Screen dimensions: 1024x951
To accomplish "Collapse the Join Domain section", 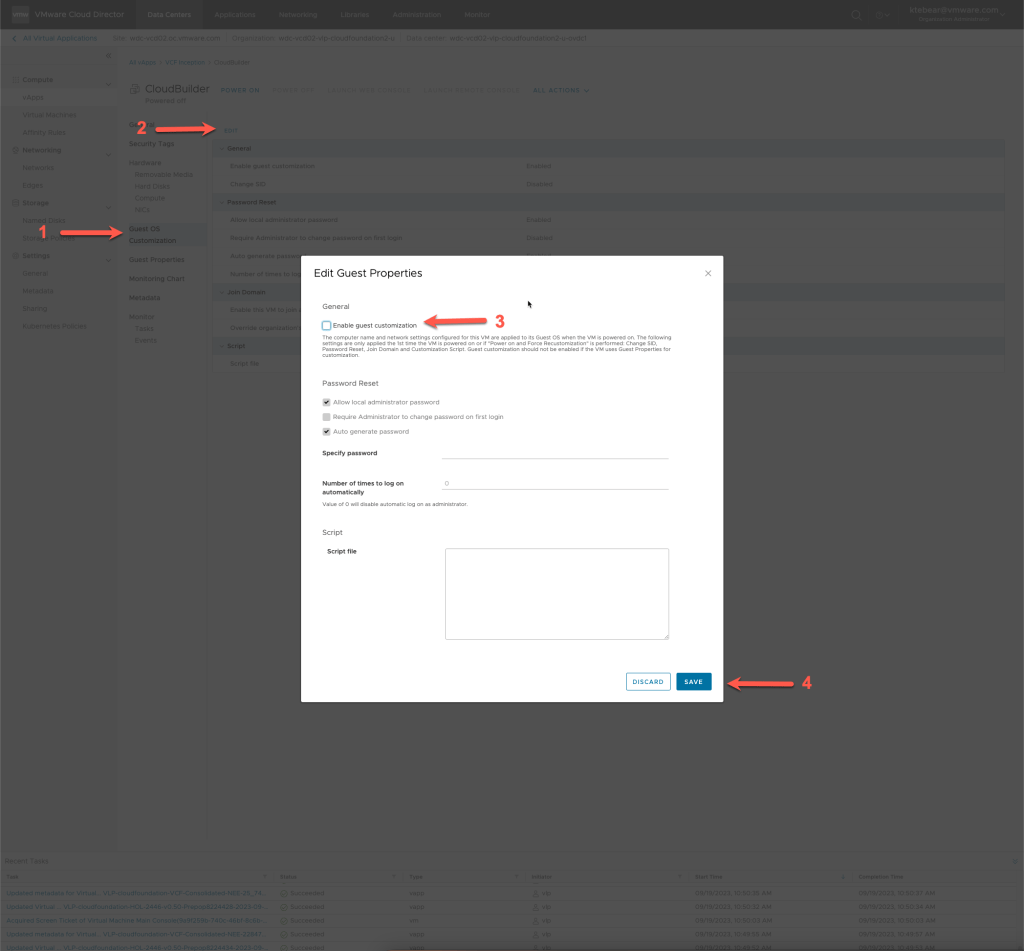I will point(222,293).
